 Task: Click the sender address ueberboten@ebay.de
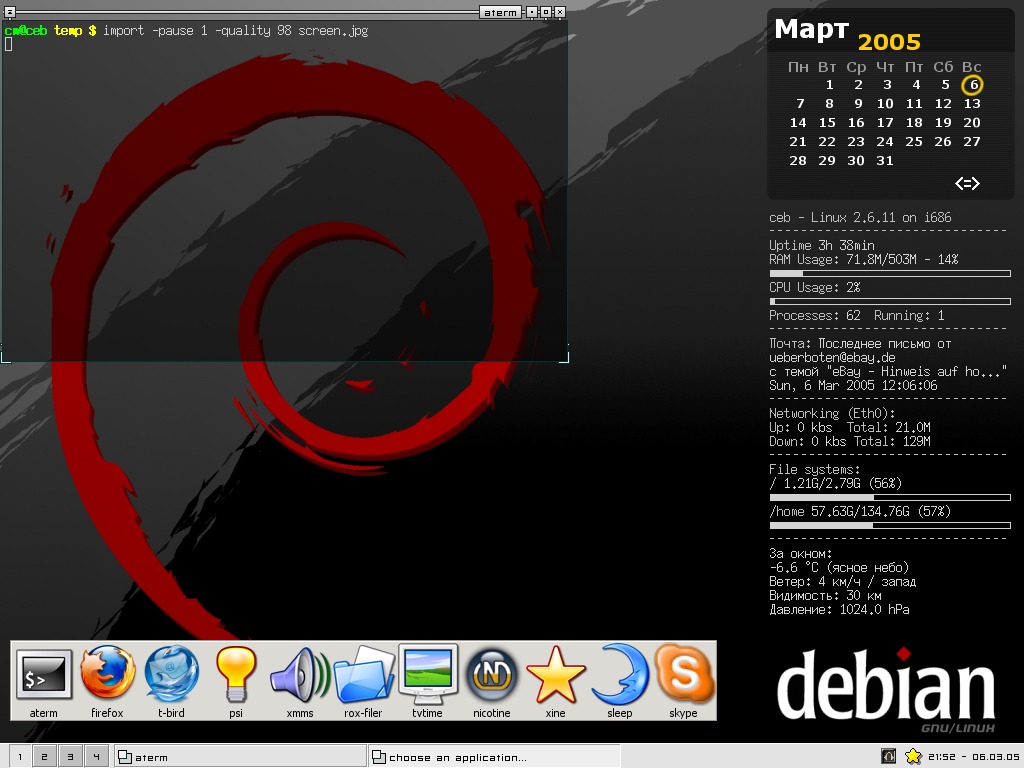(x=832, y=358)
